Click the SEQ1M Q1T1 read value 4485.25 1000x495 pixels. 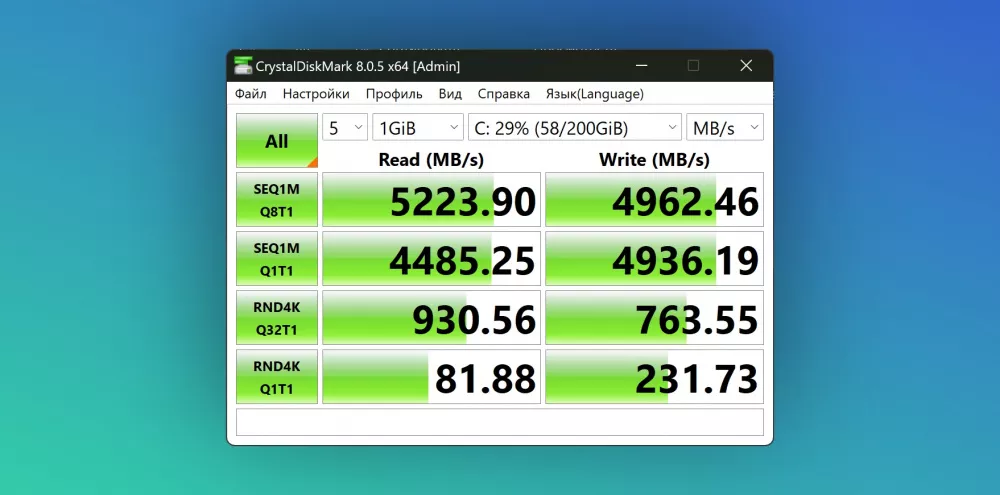point(432,258)
